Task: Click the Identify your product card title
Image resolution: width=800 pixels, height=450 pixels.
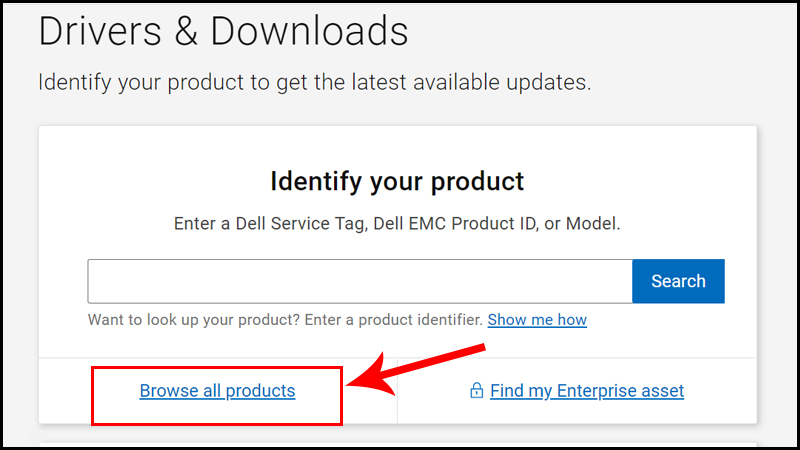Action: 397,182
